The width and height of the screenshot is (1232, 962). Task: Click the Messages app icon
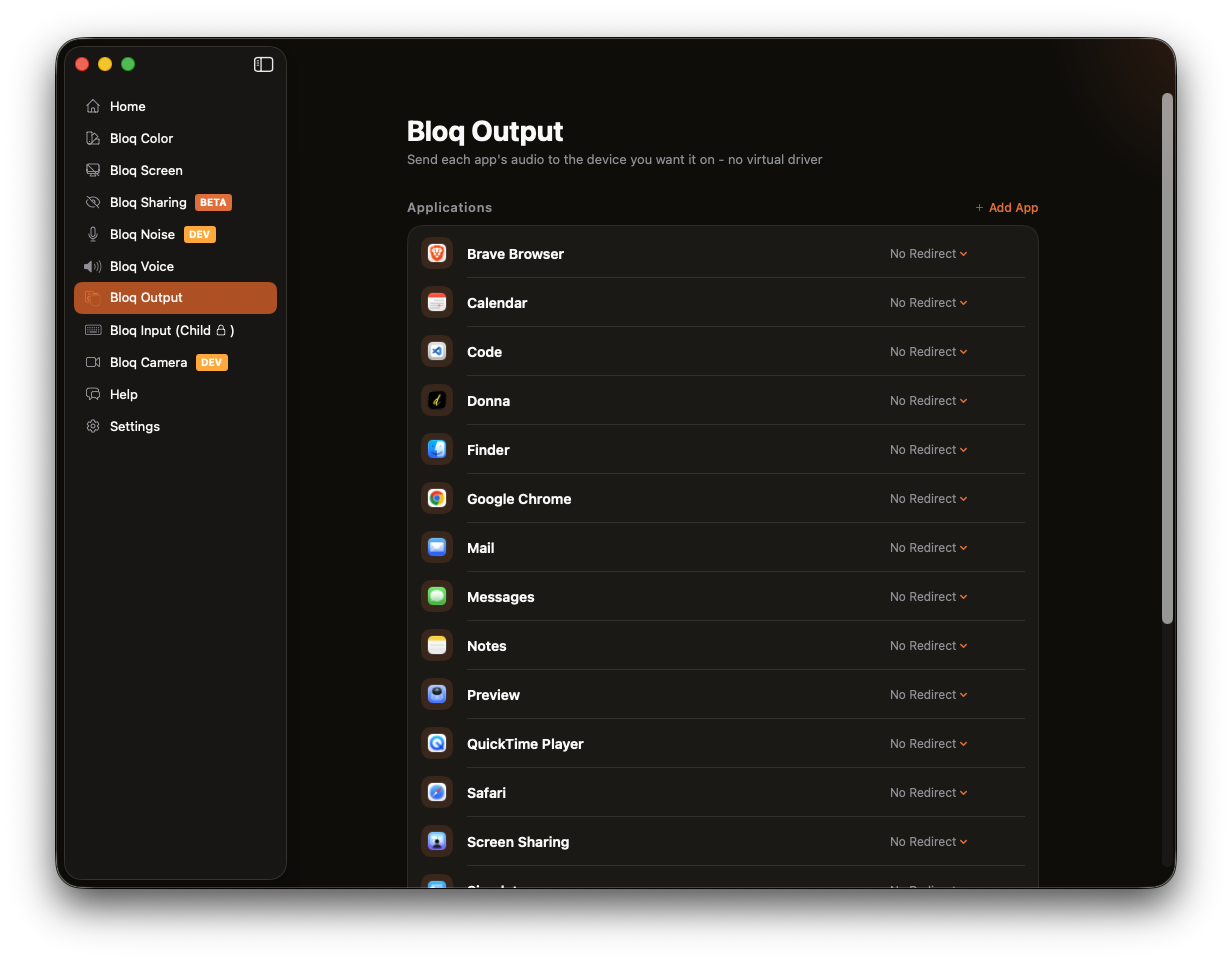[437, 597]
